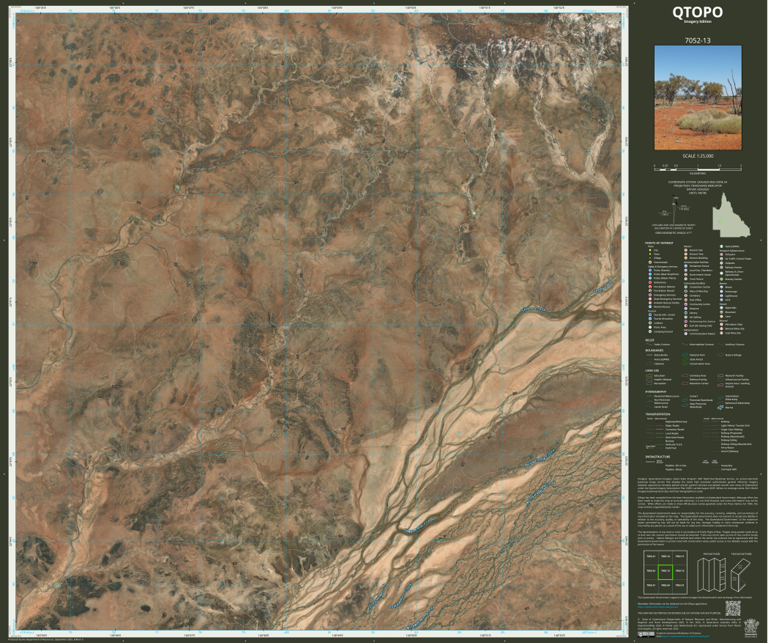Click the kilometres scale bar

(697, 167)
